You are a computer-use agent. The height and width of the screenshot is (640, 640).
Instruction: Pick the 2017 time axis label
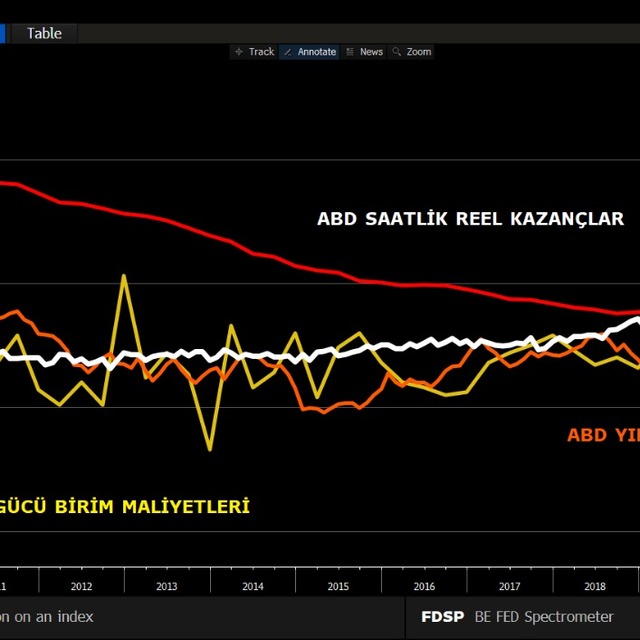tap(509, 586)
